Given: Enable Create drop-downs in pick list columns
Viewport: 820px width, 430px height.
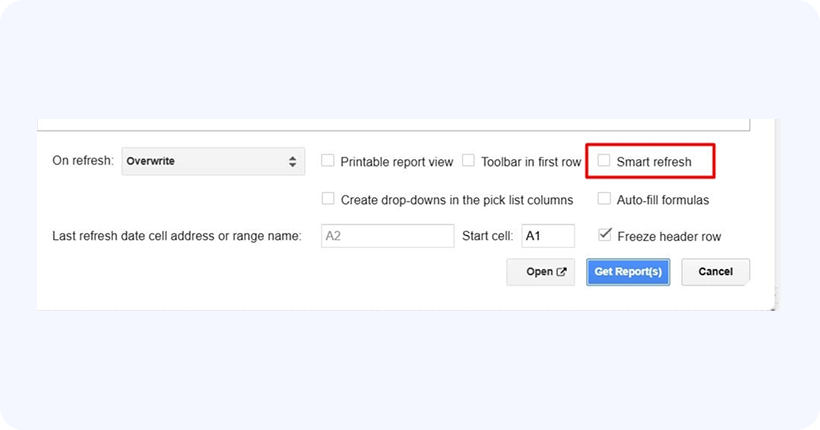Looking at the screenshot, I should pyautogui.click(x=328, y=199).
